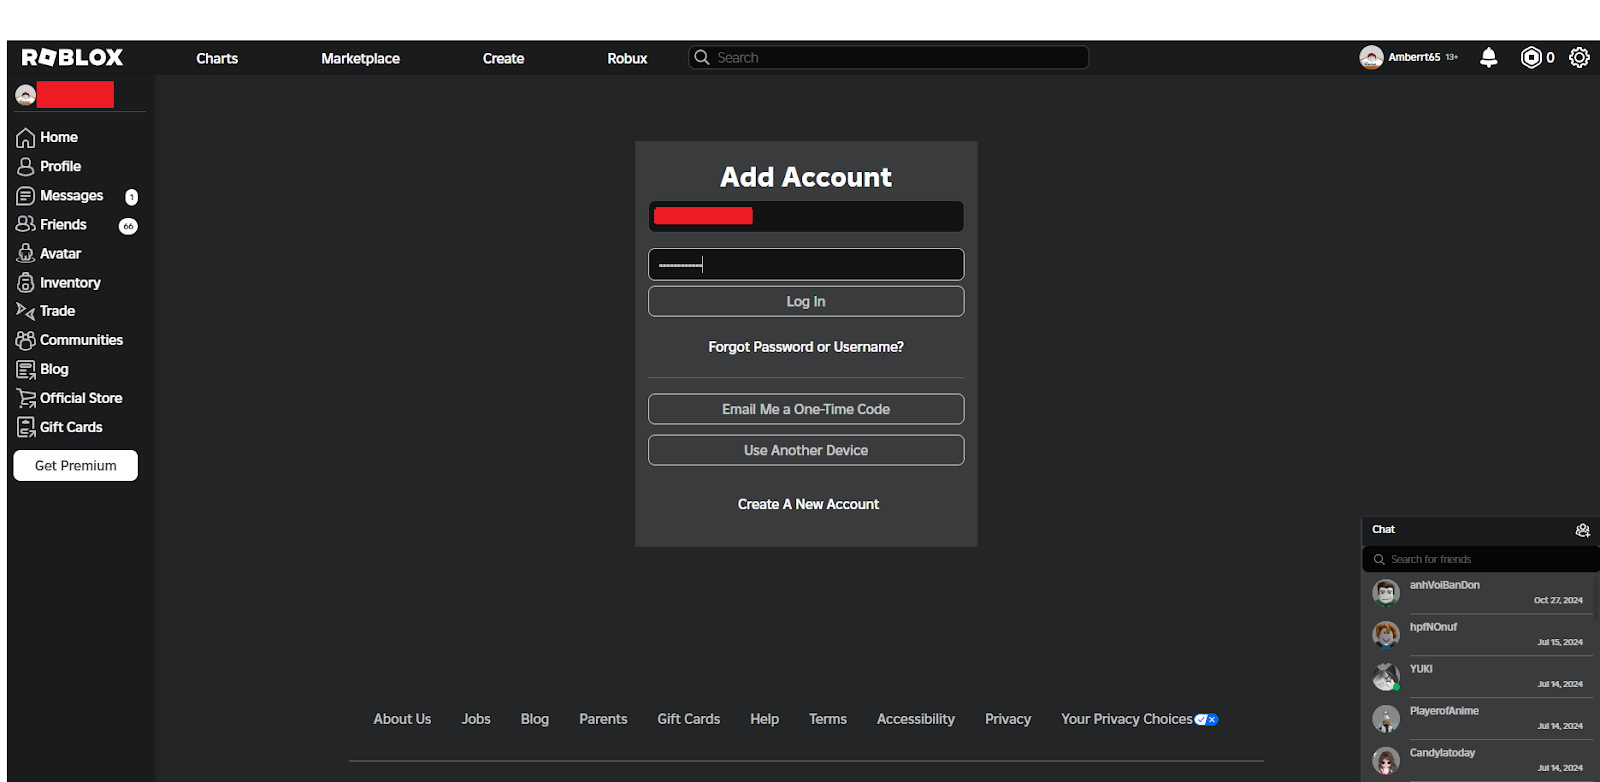The height and width of the screenshot is (782, 1600).
Task: Focus the password input field
Action: [806, 264]
